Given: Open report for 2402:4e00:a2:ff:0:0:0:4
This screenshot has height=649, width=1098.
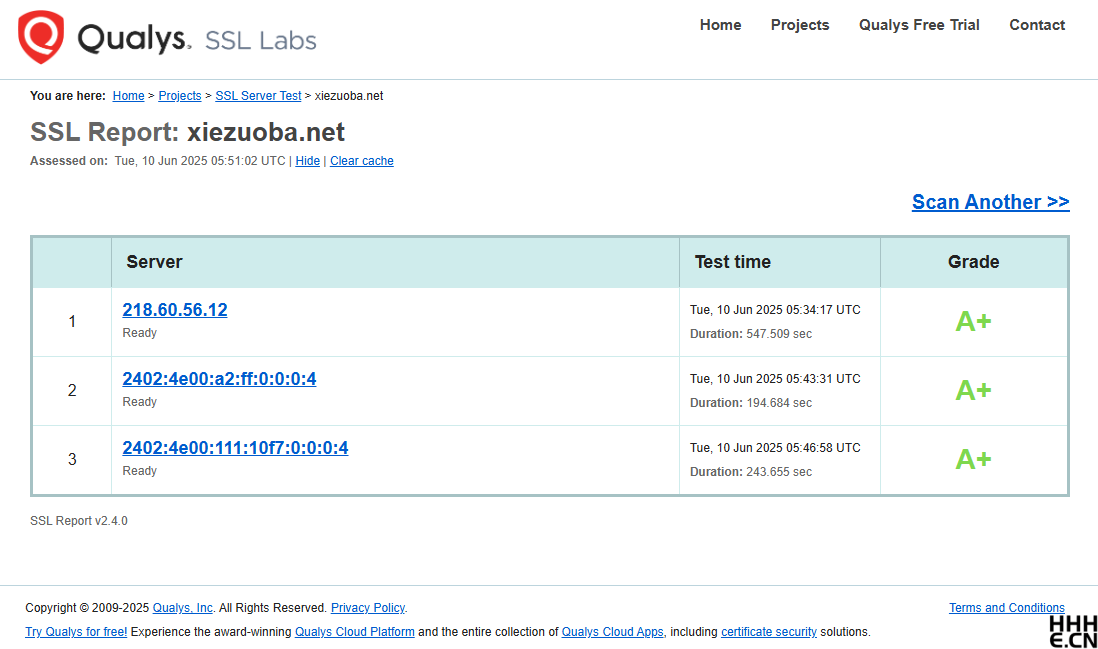Looking at the screenshot, I should click(219, 379).
